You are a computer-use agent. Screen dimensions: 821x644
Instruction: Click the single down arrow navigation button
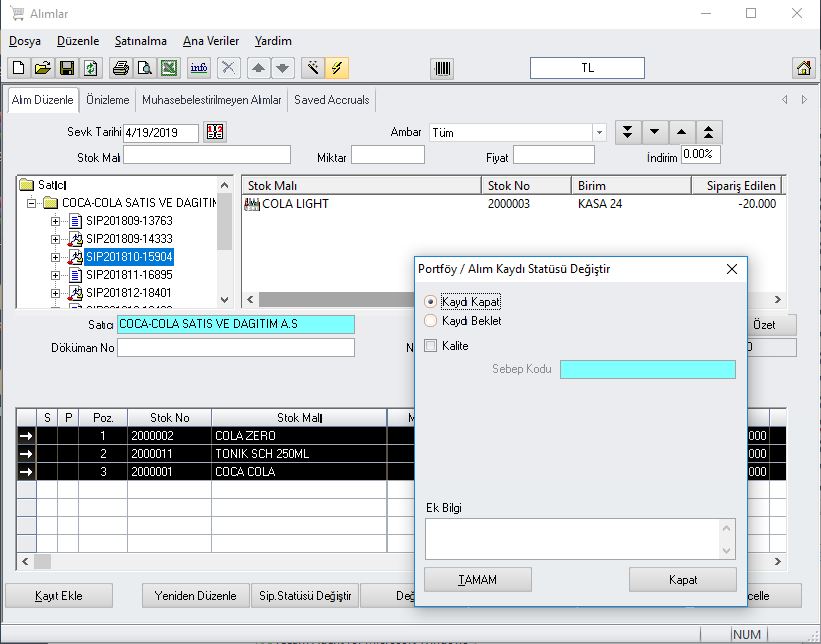click(x=654, y=132)
